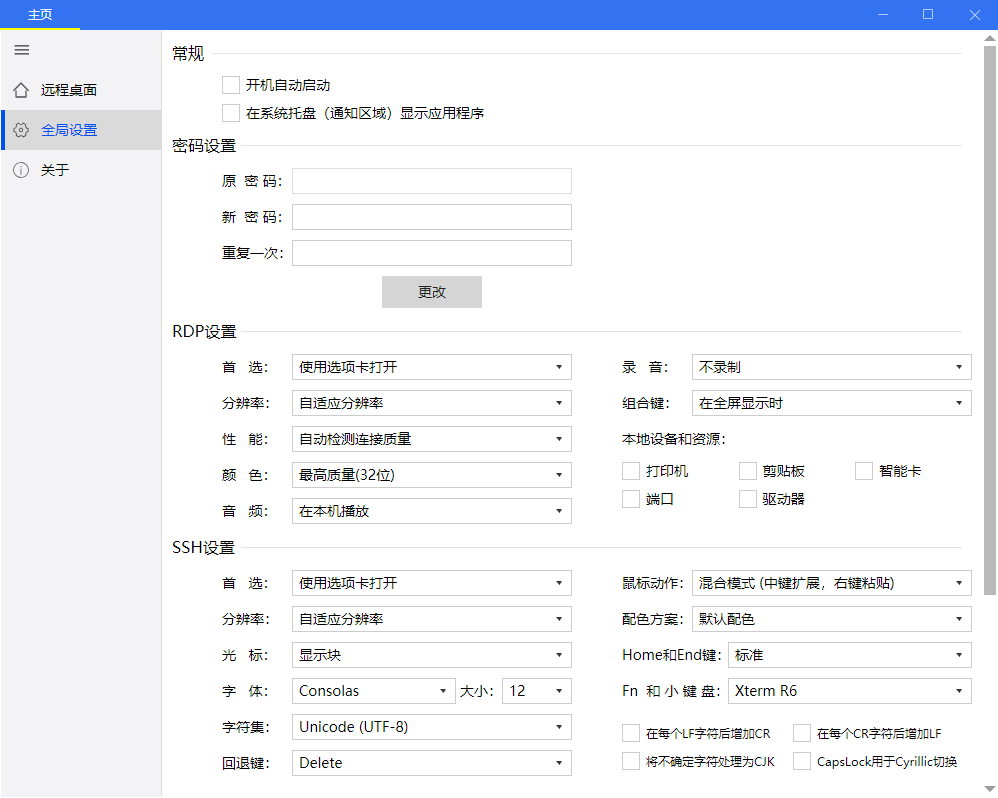Open the 回退键 Delete dropdown
Screen dimensions: 998x798
click(x=432, y=763)
